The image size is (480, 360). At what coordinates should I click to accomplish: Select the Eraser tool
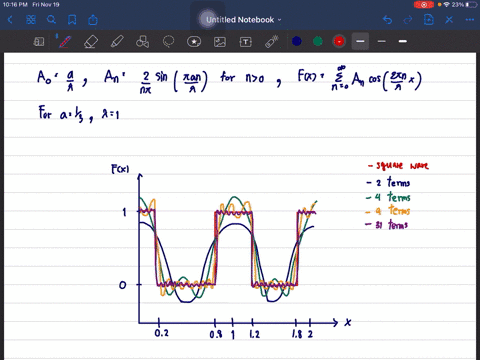click(x=91, y=42)
